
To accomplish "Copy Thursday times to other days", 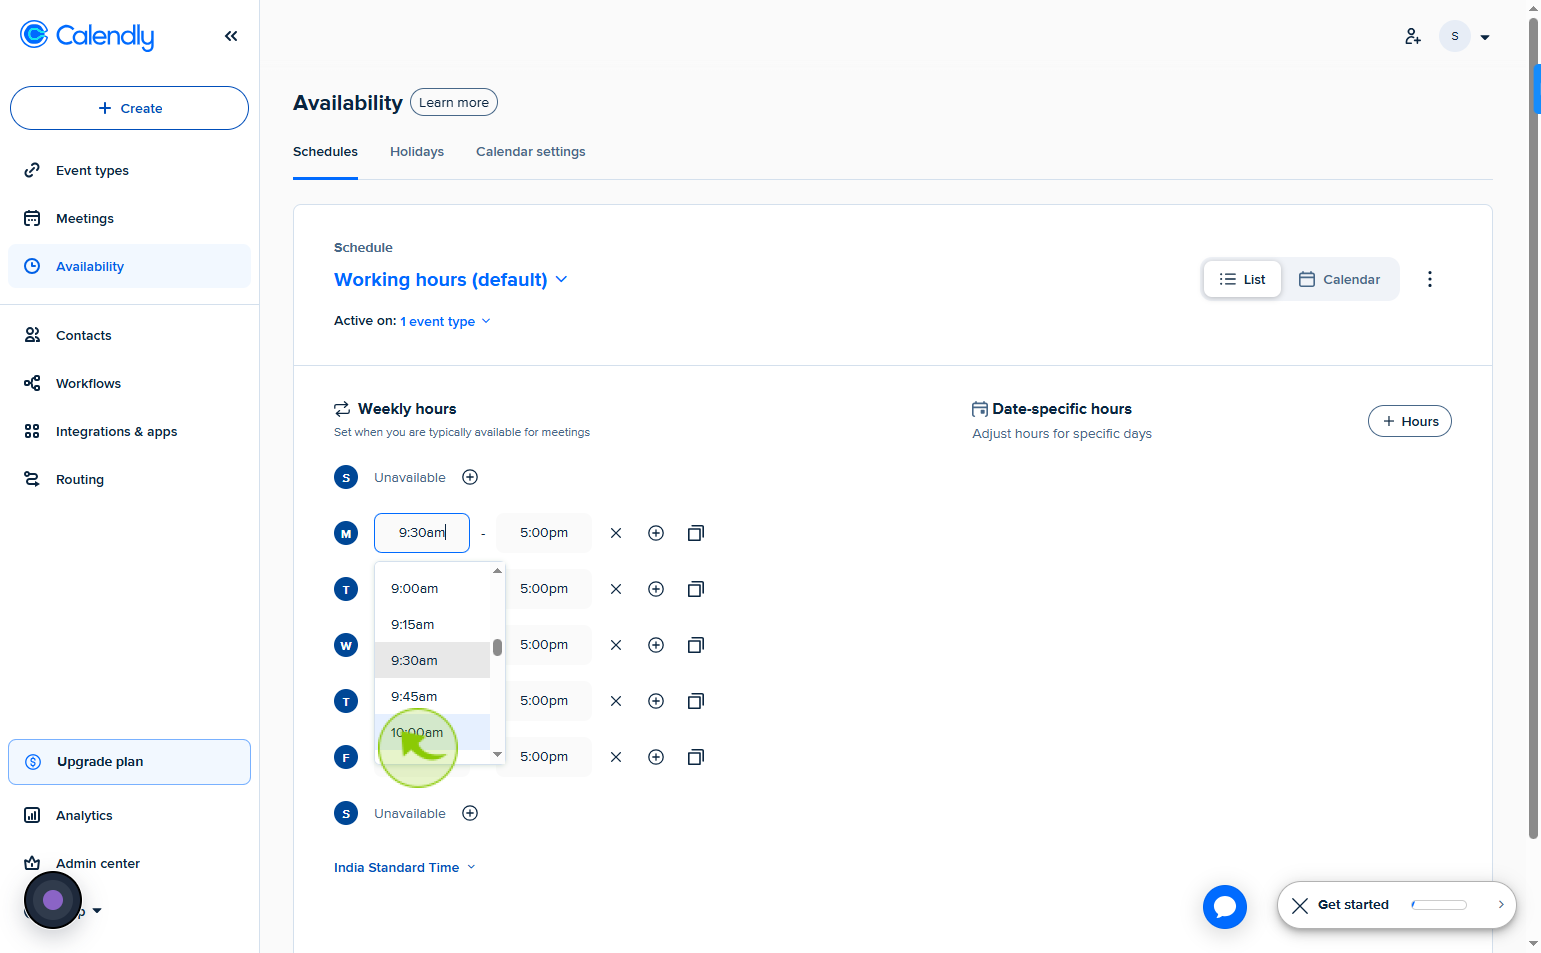I will [696, 701].
